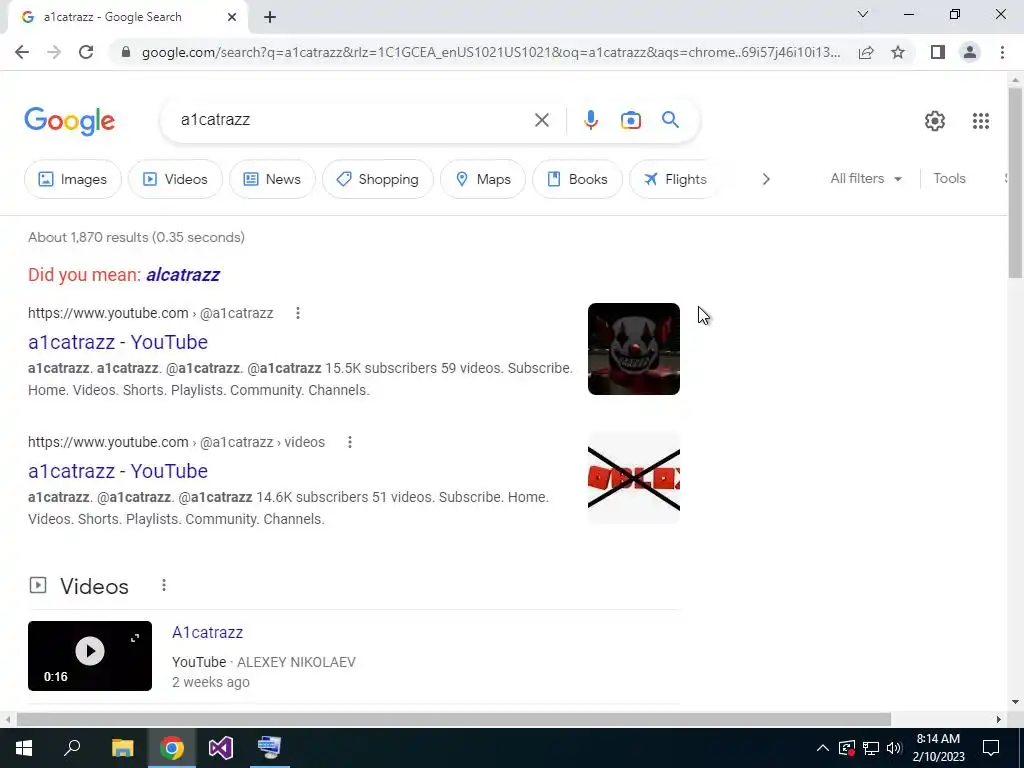Click the site lock icon in address bar
The width and height of the screenshot is (1024, 768).
pyautogui.click(x=126, y=52)
